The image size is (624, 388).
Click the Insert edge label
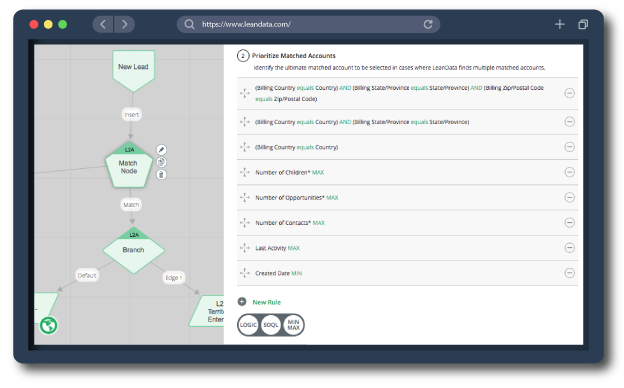click(131, 115)
